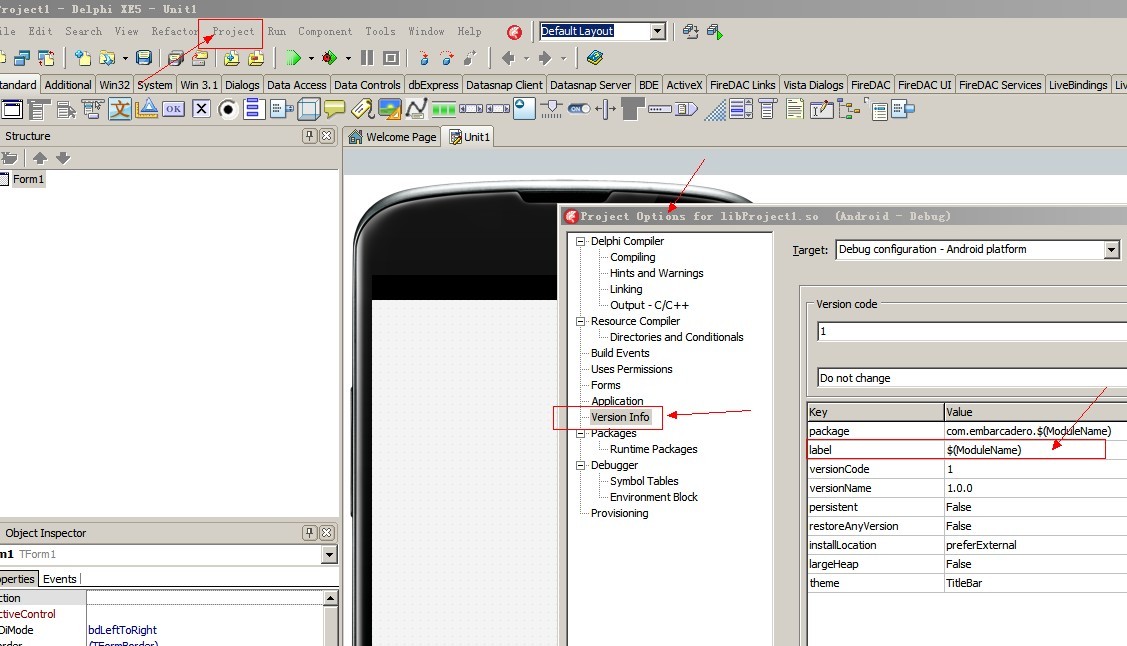The width and height of the screenshot is (1127, 646).
Task: Select Uses Permissions in options tree
Action: 631,369
